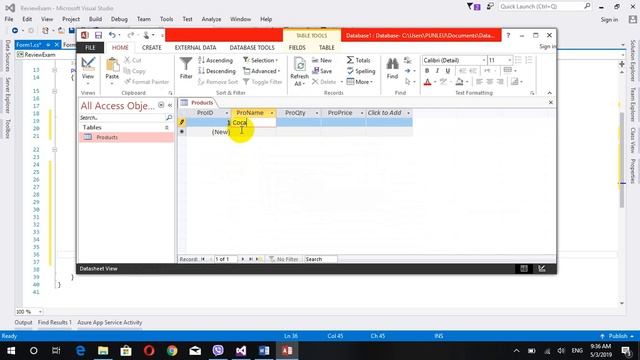Open the FILE tab in Access
This screenshot has width=640, height=360.
coord(90,48)
